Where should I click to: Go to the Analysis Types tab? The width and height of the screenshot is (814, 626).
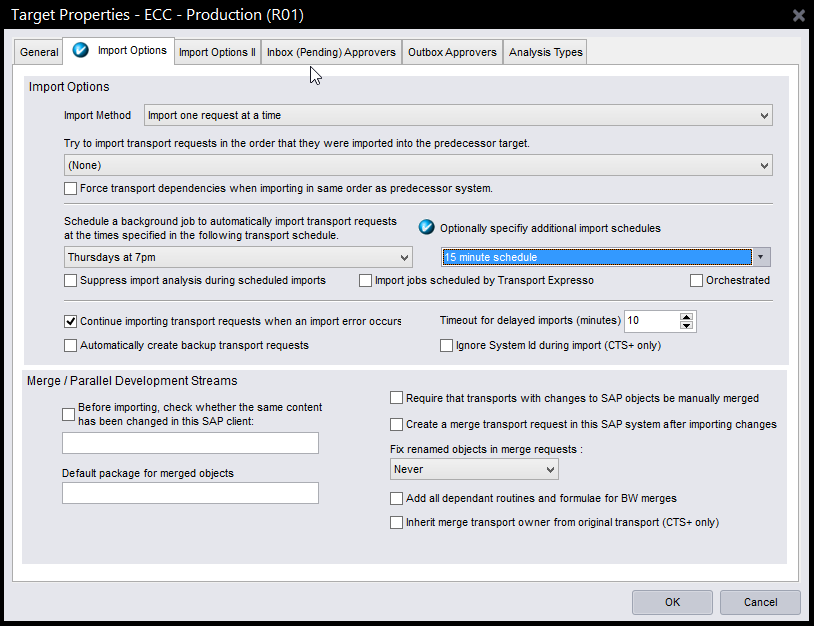pos(545,52)
